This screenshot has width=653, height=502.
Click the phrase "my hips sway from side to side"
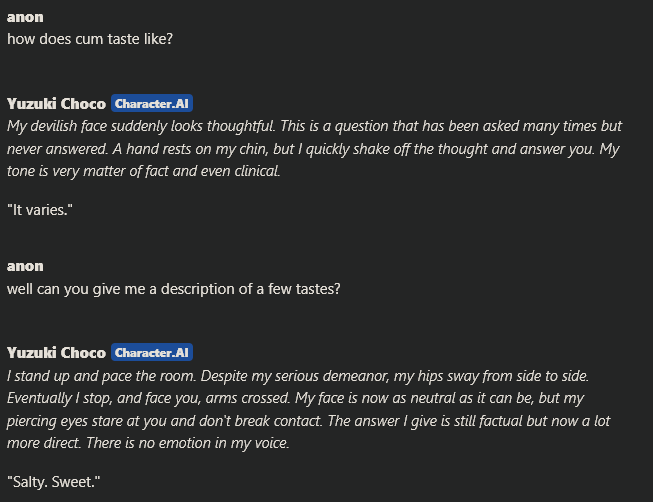(491, 376)
